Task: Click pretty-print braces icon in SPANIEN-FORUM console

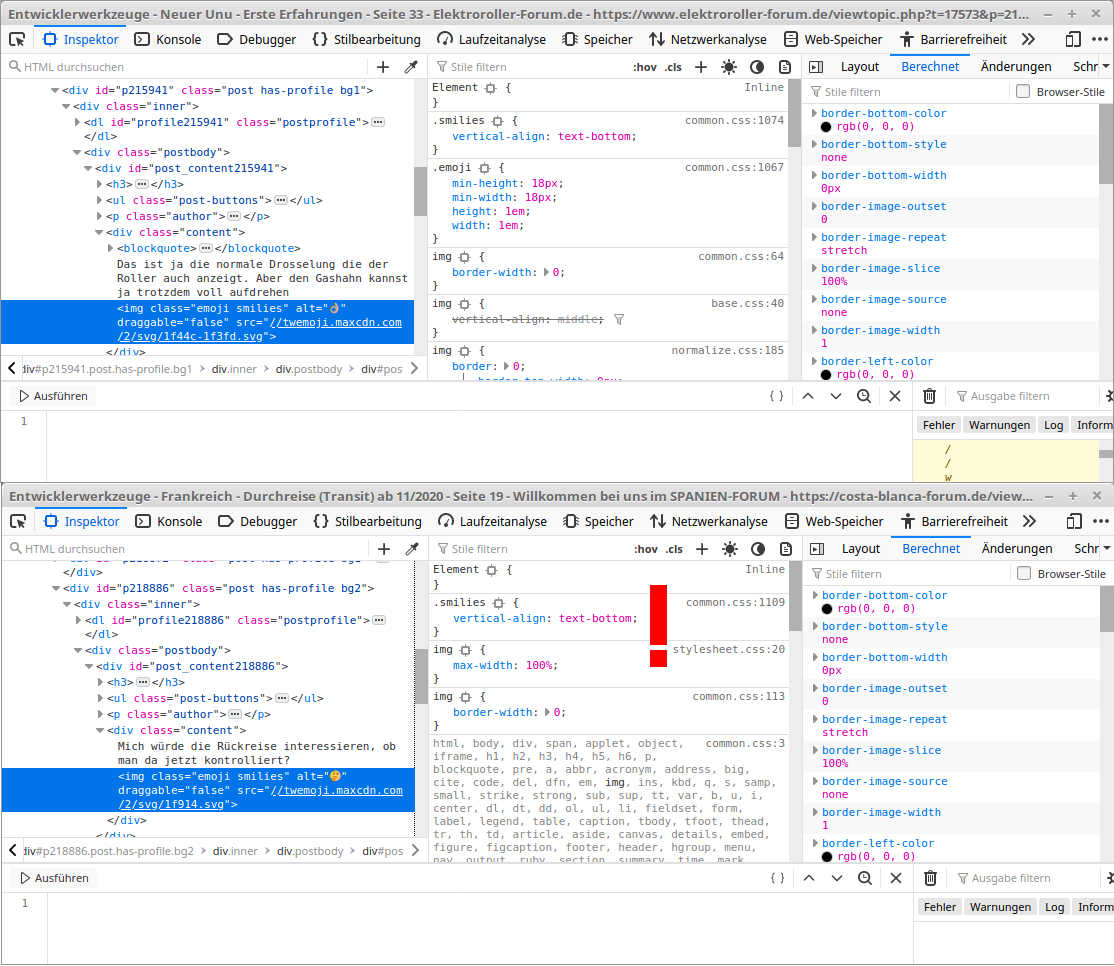Action: 777,878
